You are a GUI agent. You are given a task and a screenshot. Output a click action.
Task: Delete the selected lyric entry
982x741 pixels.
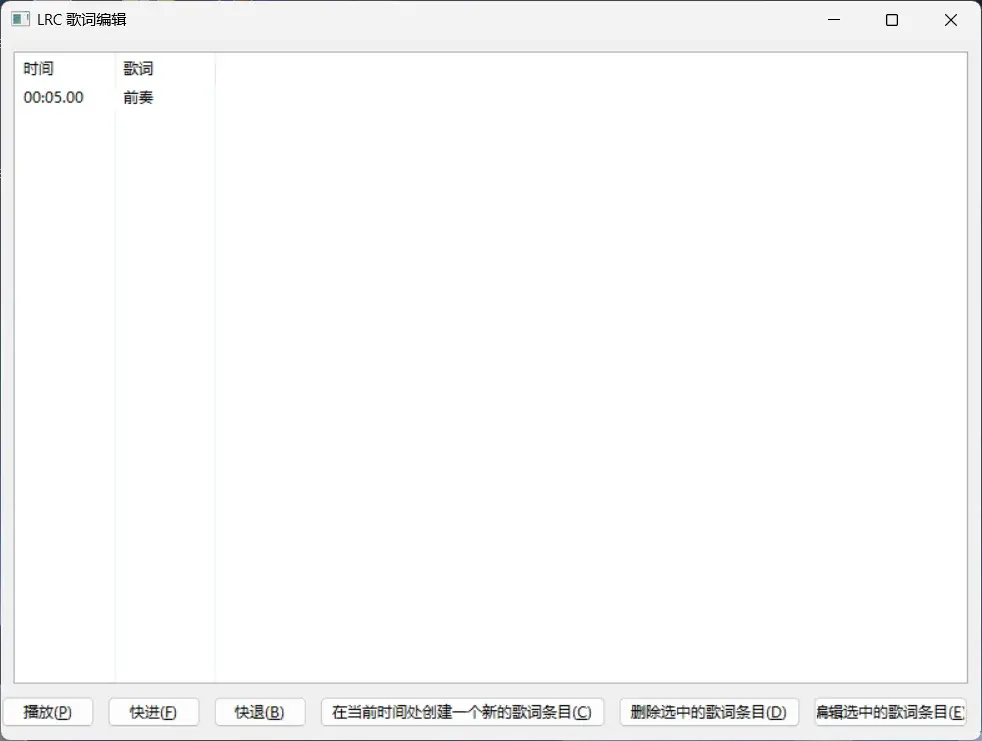click(x=708, y=712)
